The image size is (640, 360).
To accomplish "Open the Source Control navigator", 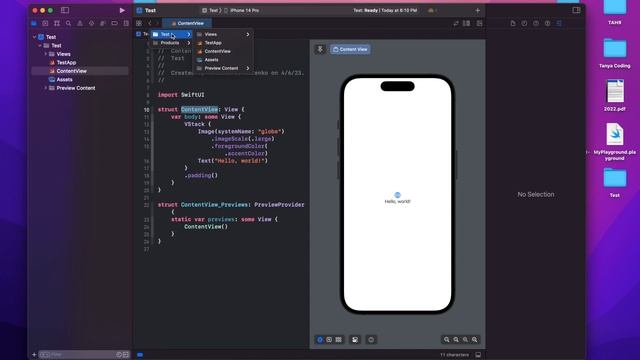I will click(45, 24).
